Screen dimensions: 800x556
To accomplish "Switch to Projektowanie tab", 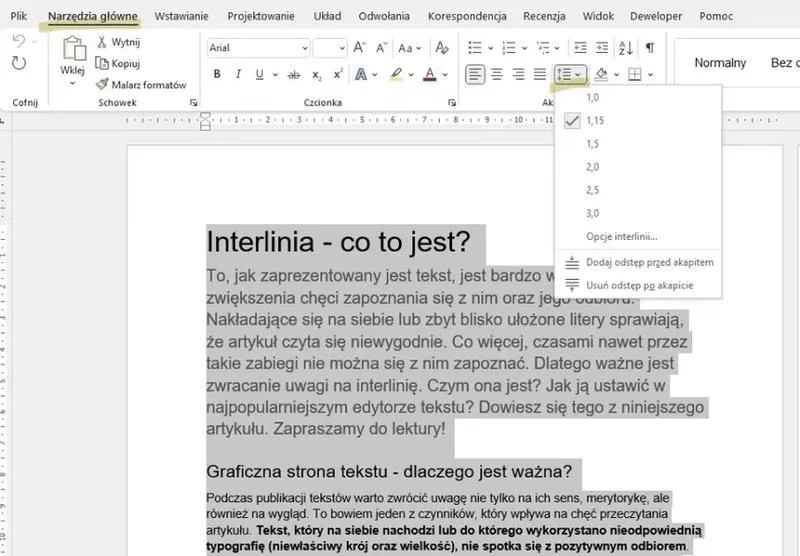I will tap(261, 16).
